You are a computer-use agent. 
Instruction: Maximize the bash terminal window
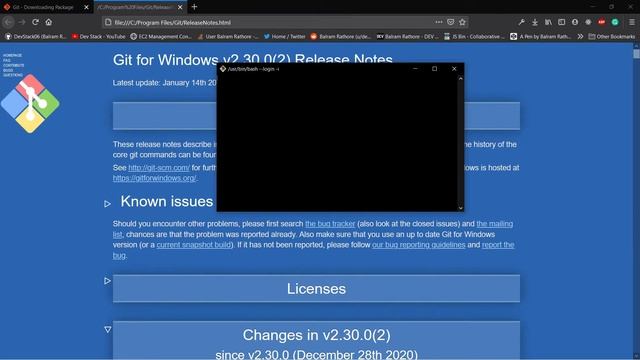(434, 69)
